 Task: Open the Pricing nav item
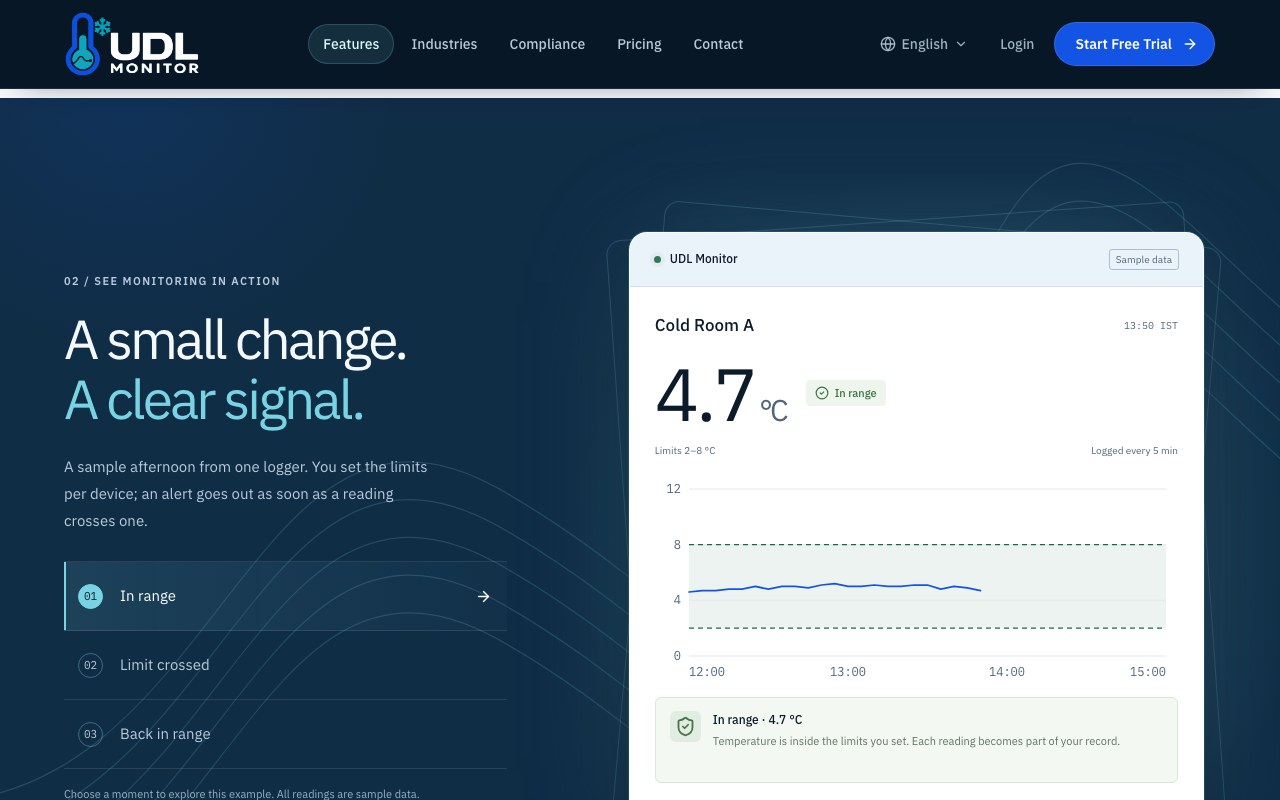click(639, 44)
